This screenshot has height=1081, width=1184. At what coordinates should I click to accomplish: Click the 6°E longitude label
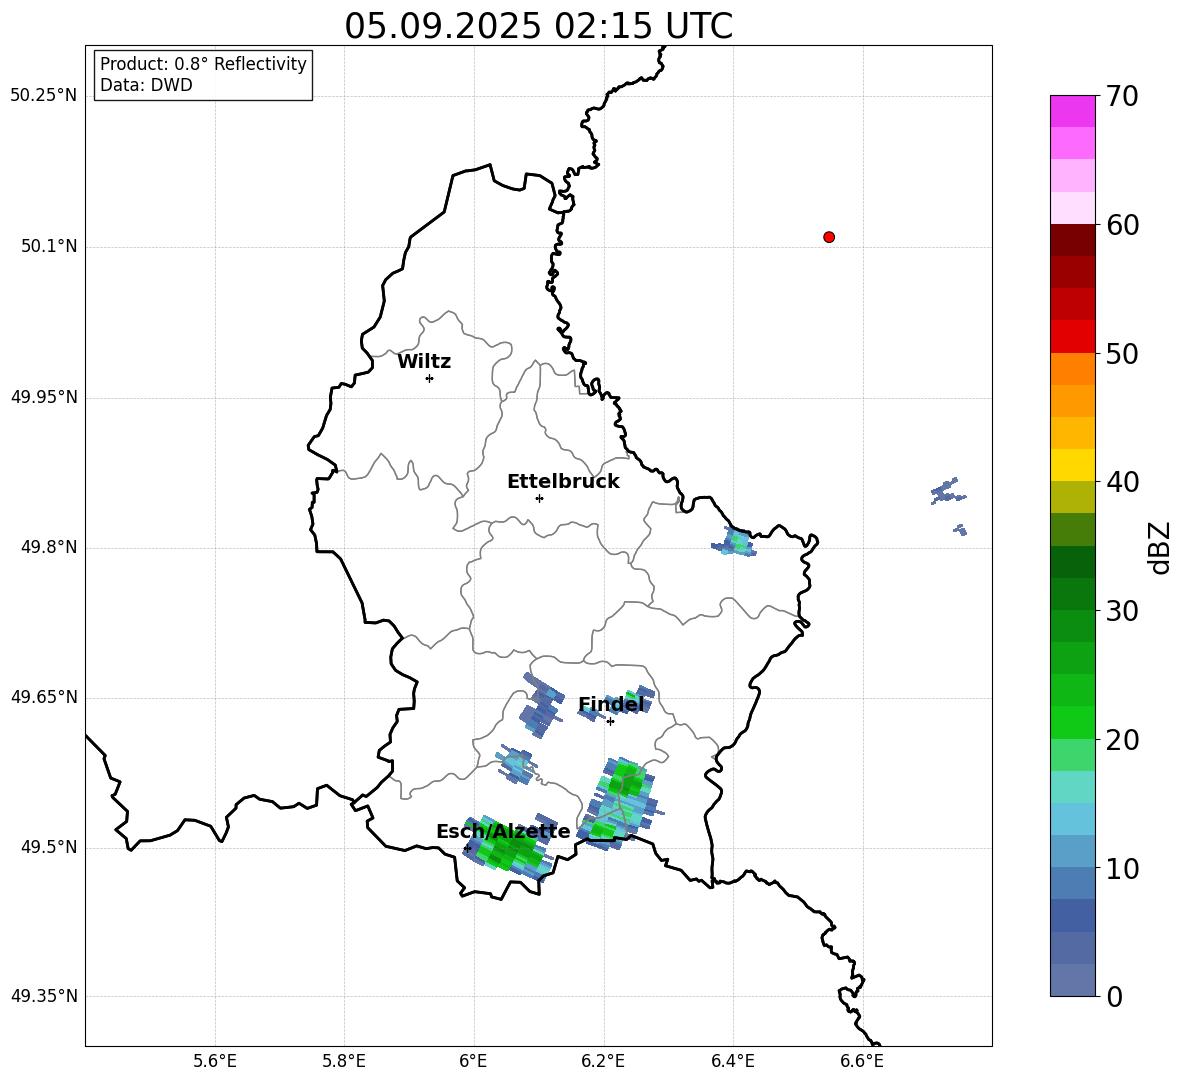pyautogui.click(x=473, y=1061)
